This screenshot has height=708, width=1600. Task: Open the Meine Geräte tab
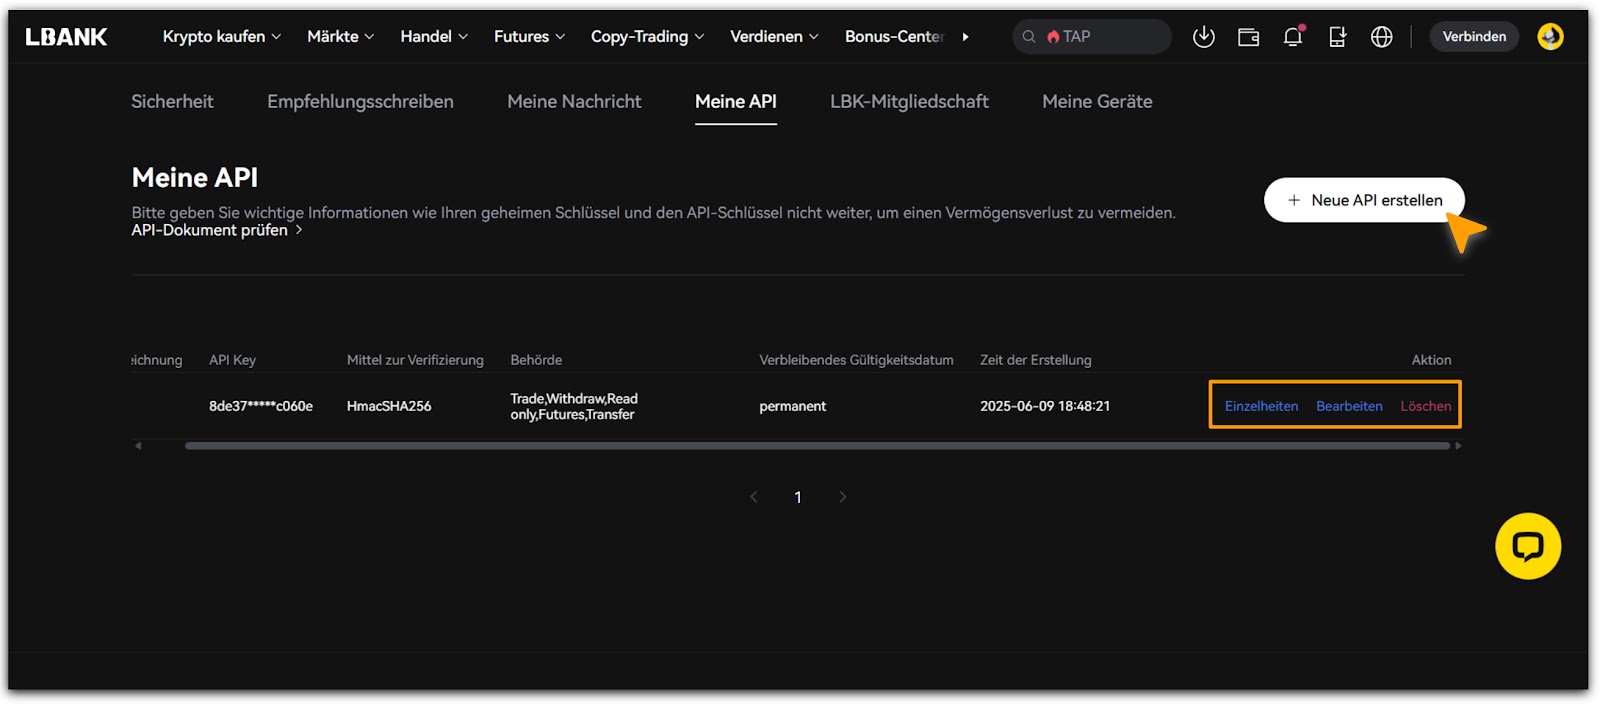click(1097, 102)
